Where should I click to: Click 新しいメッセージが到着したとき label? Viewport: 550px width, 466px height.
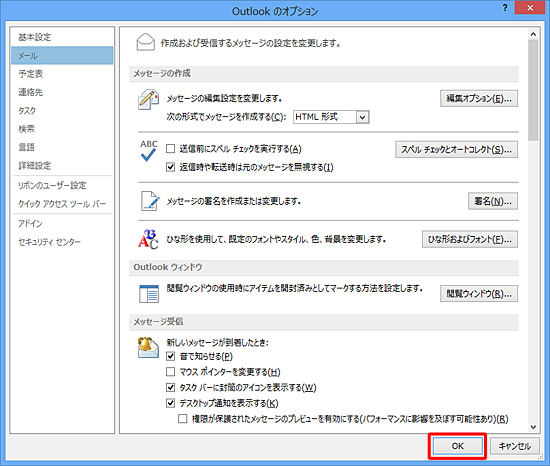click(217, 342)
